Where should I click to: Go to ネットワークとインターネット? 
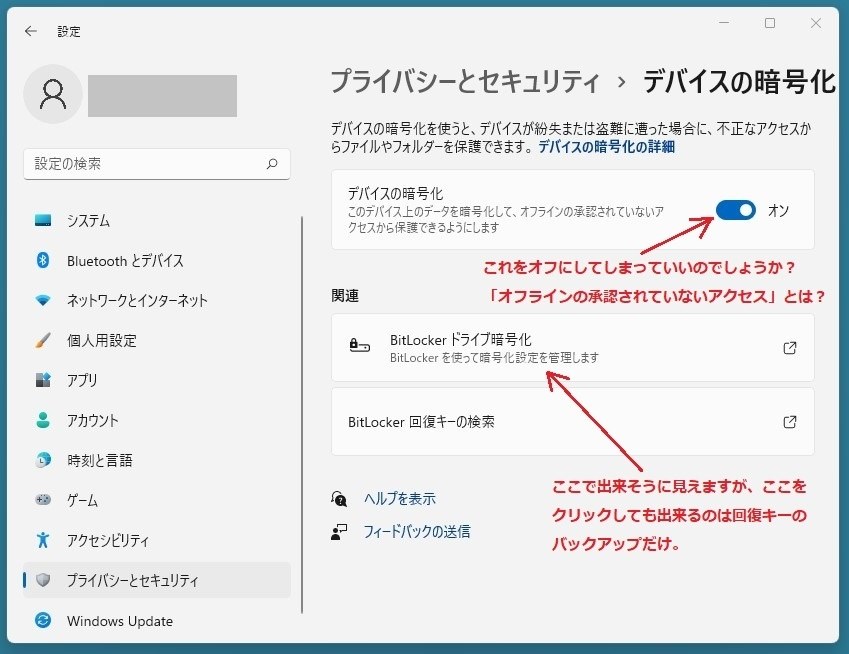(x=157, y=300)
